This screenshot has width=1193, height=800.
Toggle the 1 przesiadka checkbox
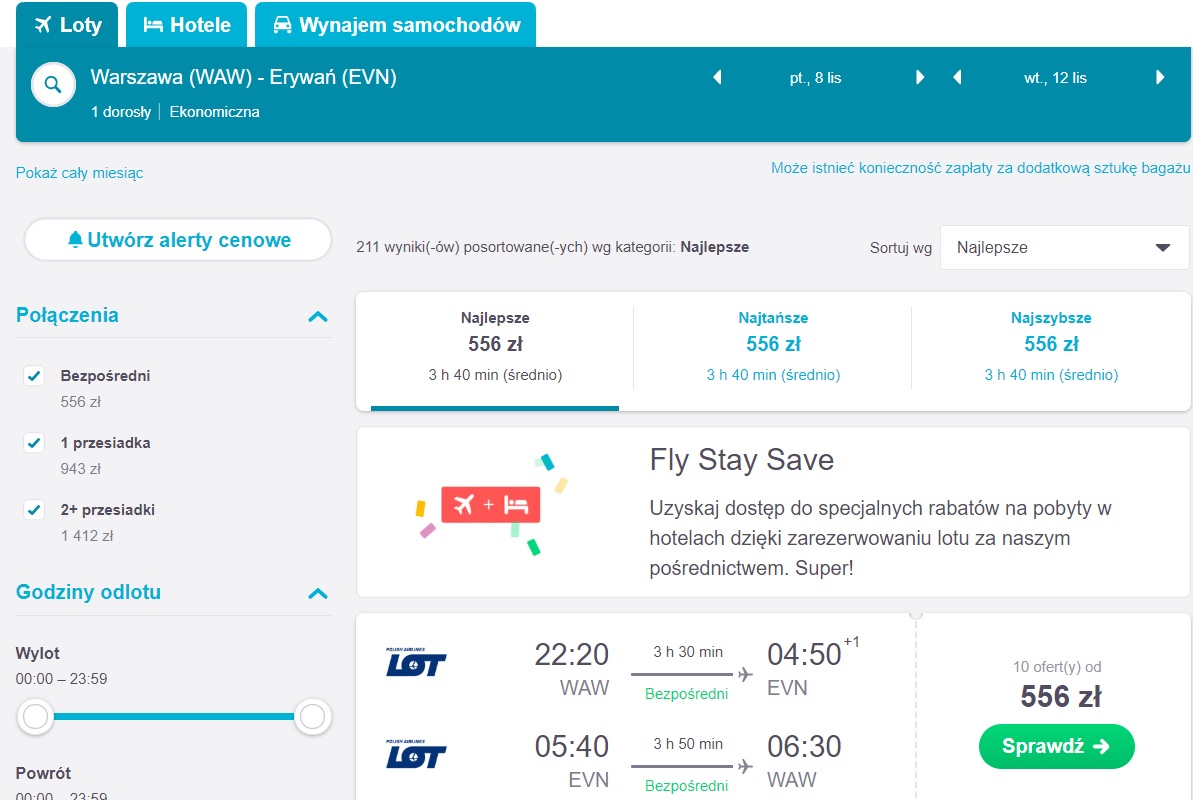pos(34,443)
